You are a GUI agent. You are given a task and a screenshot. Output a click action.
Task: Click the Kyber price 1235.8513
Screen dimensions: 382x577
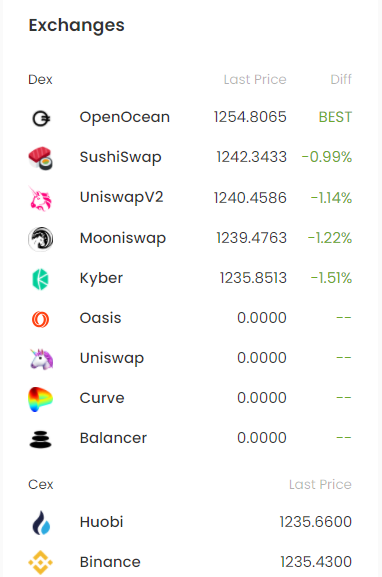pyautogui.click(x=253, y=278)
